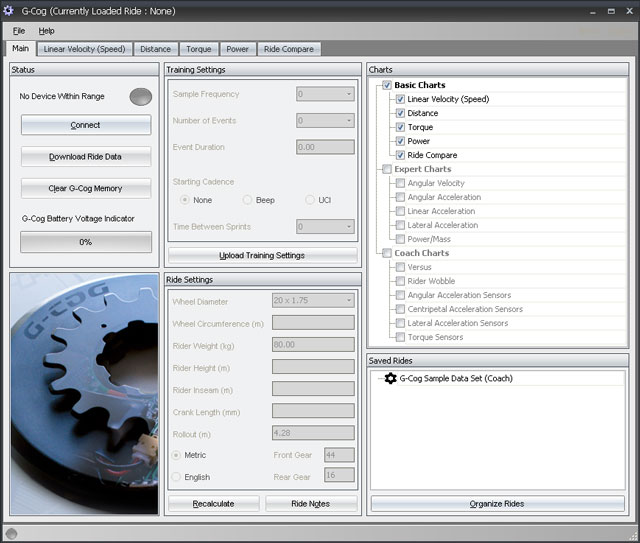Uncheck the Ride Compare chart checkbox
The image size is (640, 543).
point(400,155)
